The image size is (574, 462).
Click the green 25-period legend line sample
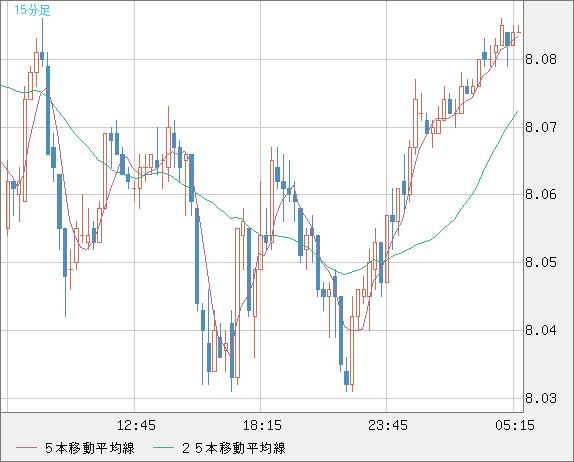tap(163, 448)
